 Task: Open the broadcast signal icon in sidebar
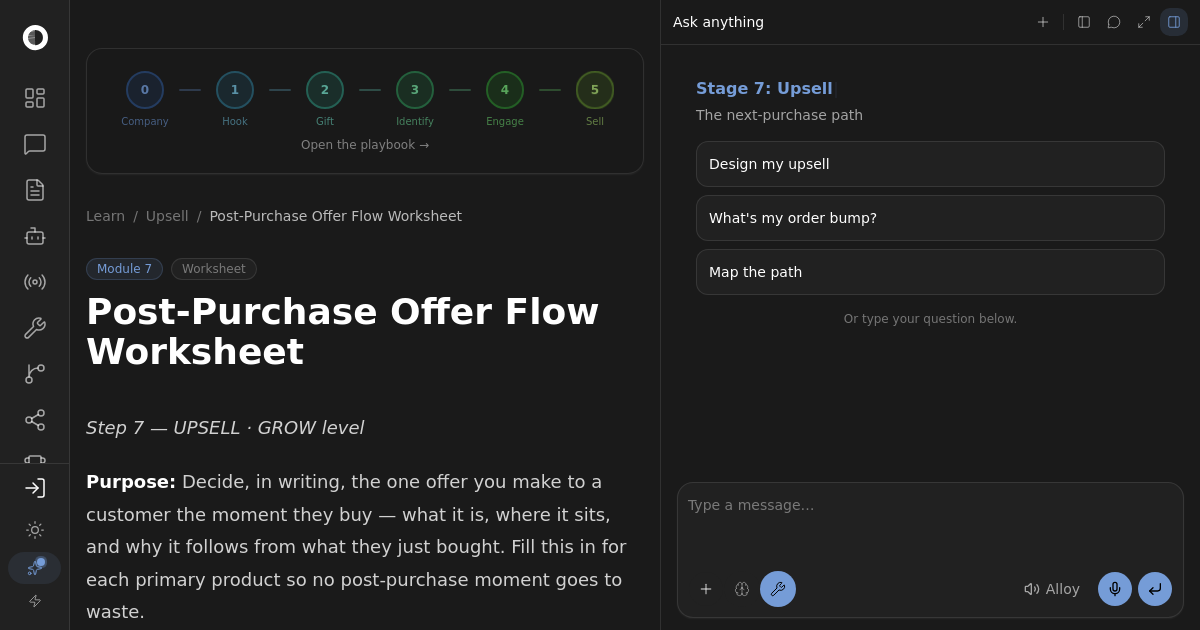(35, 282)
